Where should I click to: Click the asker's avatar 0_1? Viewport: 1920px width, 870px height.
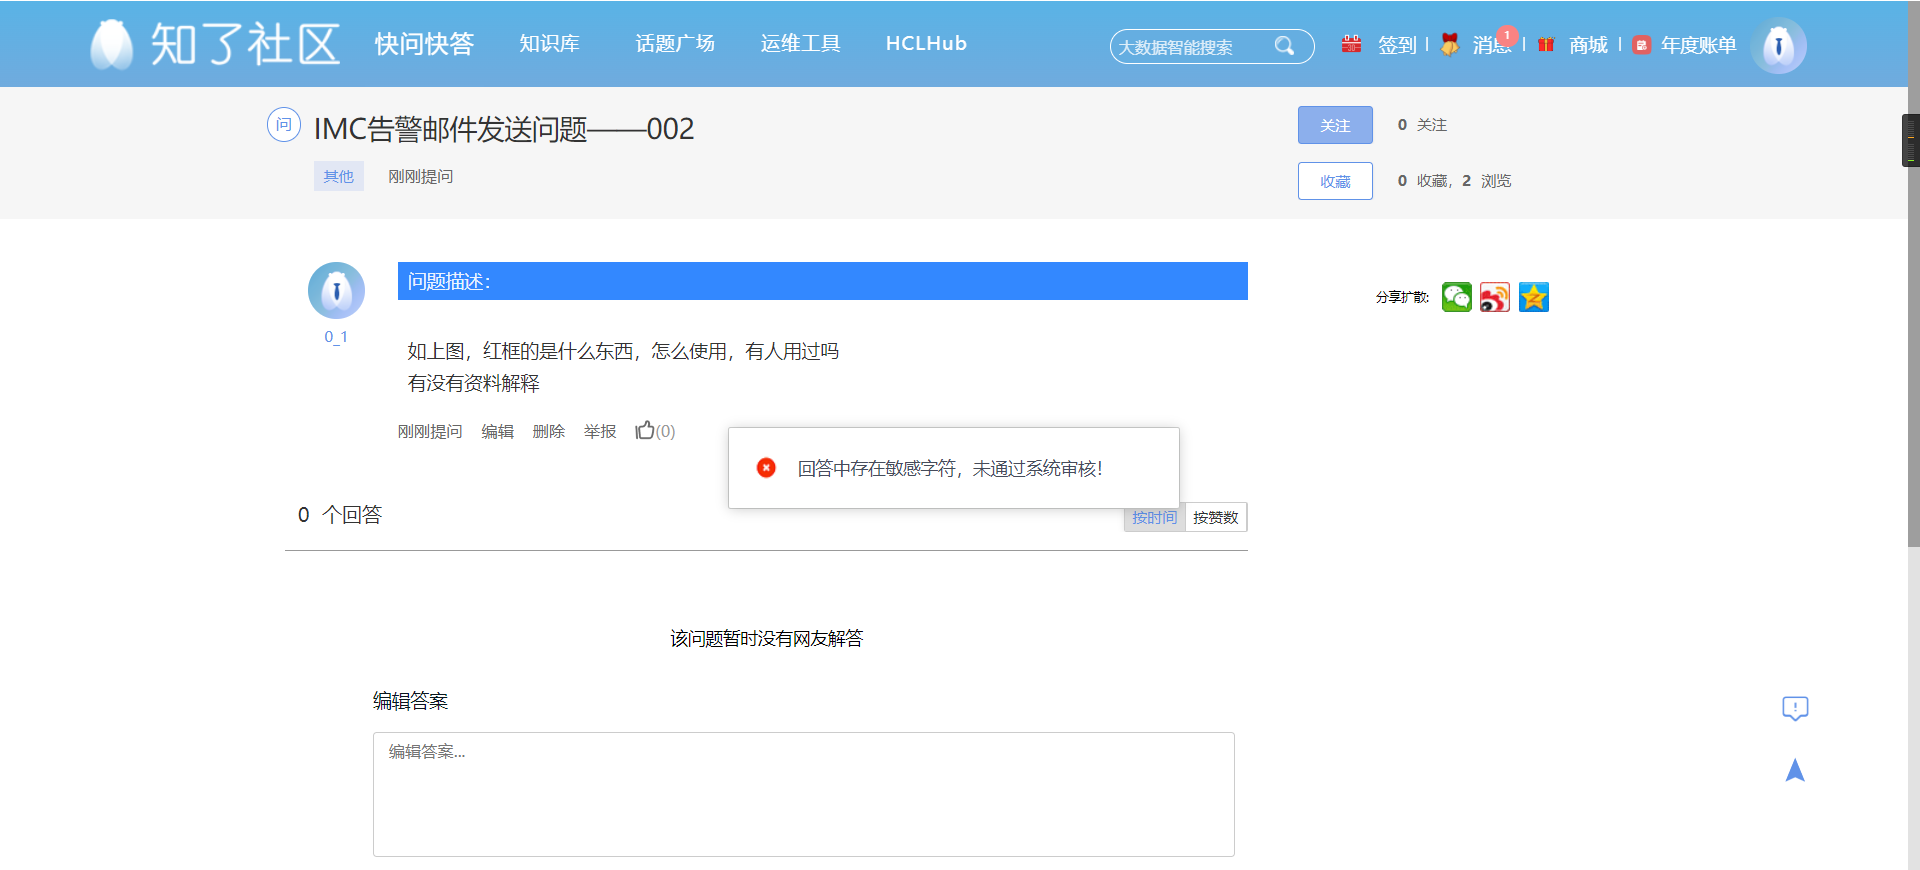[336, 291]
